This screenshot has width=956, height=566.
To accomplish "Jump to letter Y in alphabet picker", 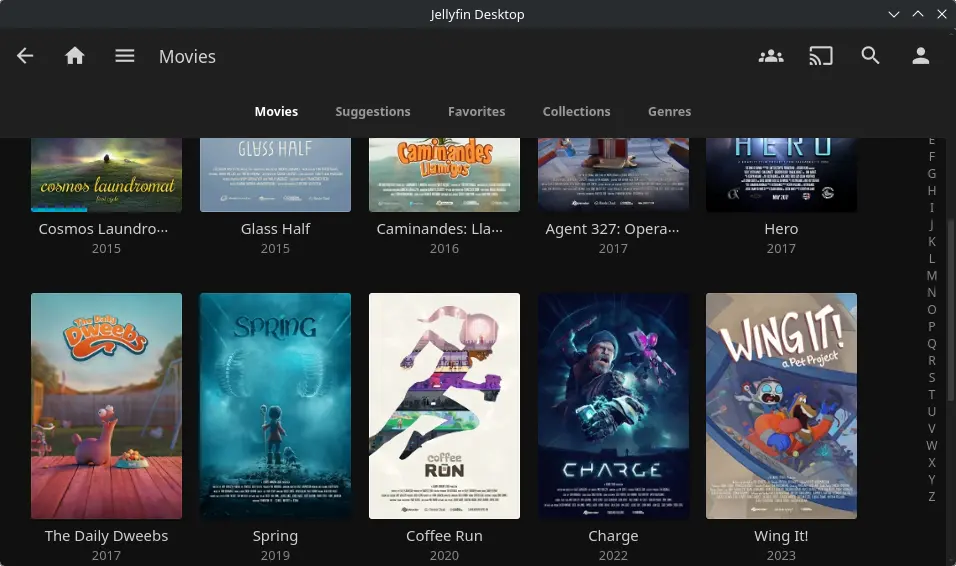I will coord(932,479).
